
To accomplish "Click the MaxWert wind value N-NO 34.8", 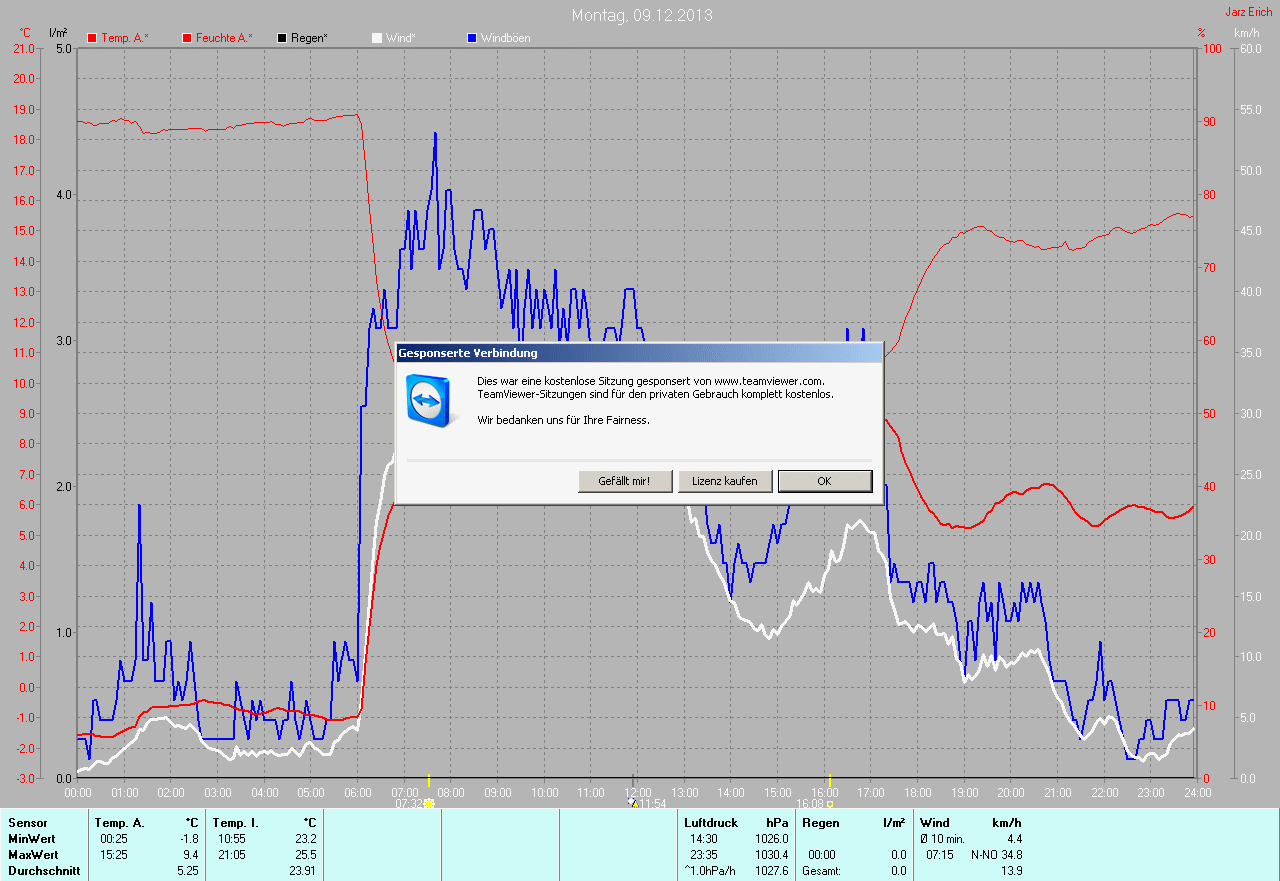I will click(996, 855).
